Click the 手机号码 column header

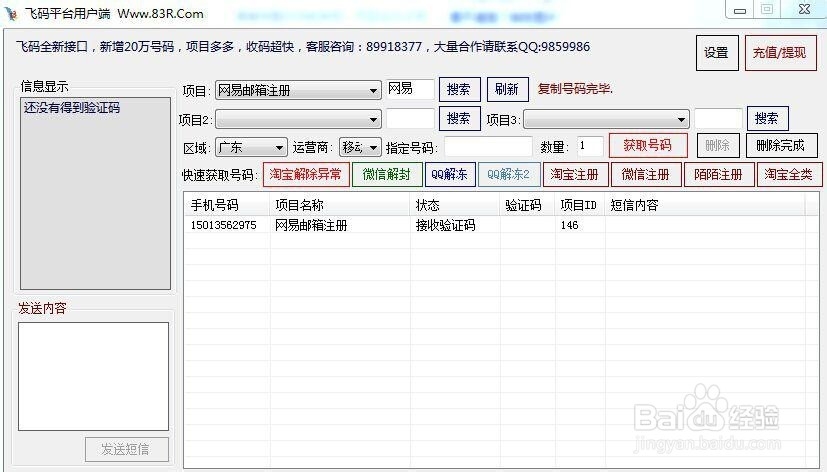[227, 205]
